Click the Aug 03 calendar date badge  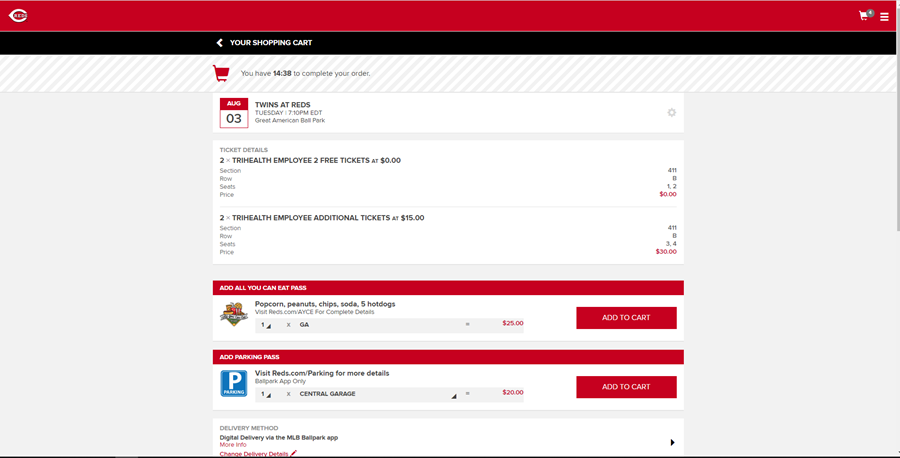point(234,113)
